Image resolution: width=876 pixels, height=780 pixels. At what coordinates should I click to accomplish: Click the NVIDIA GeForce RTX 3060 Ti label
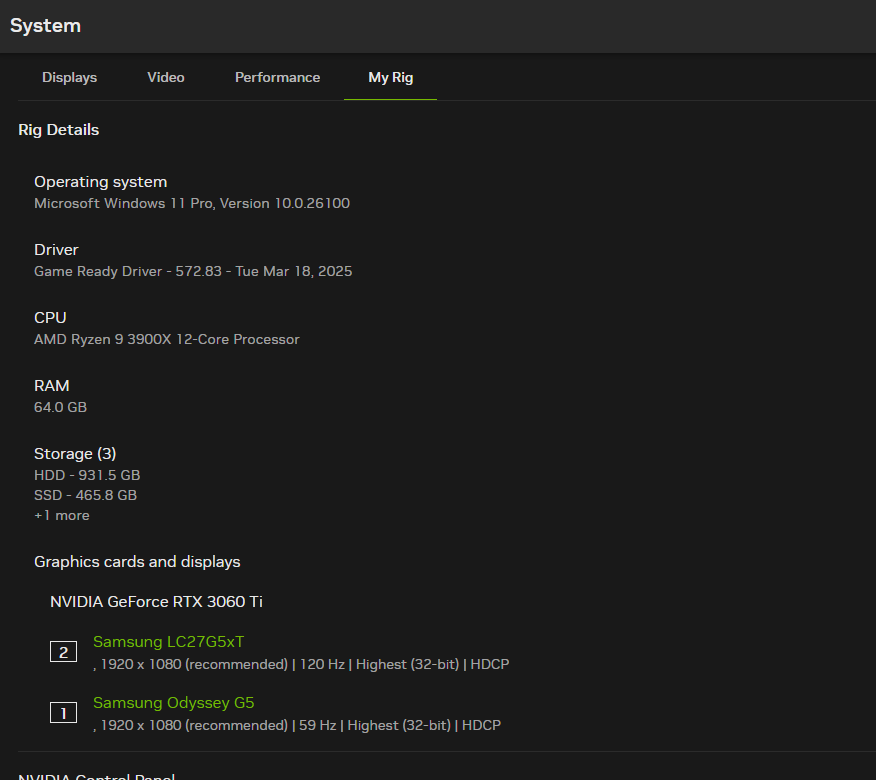pos(156,602)
